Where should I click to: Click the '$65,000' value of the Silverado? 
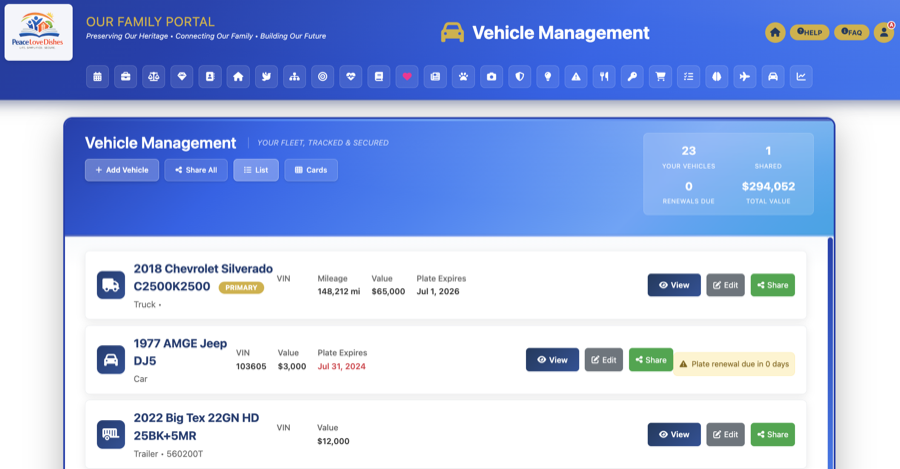coord(388,292)
